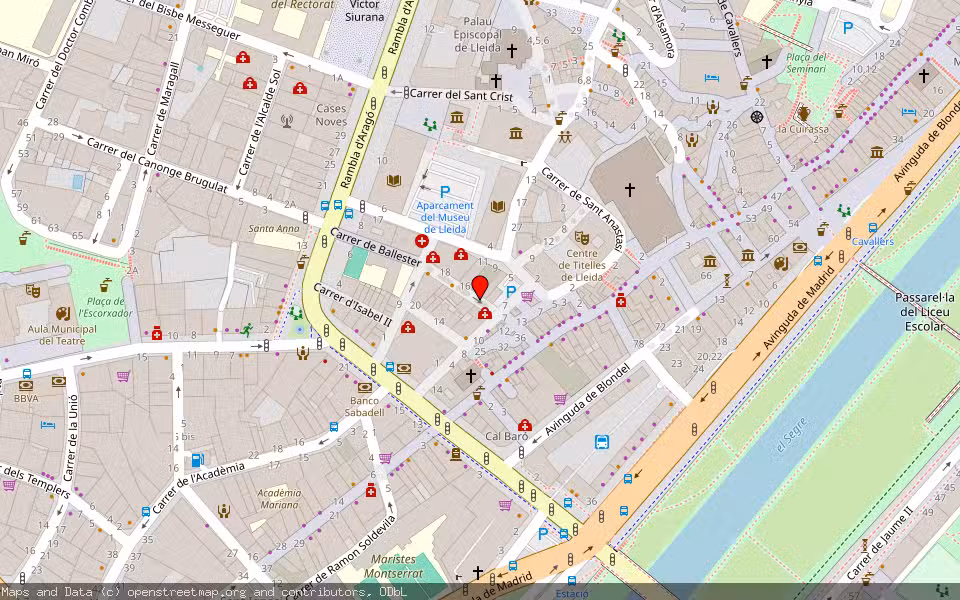Viewport: 960px width, 600px height.
Task: Select 'Carrer de la Unió' street label
Action: [70, 437]
